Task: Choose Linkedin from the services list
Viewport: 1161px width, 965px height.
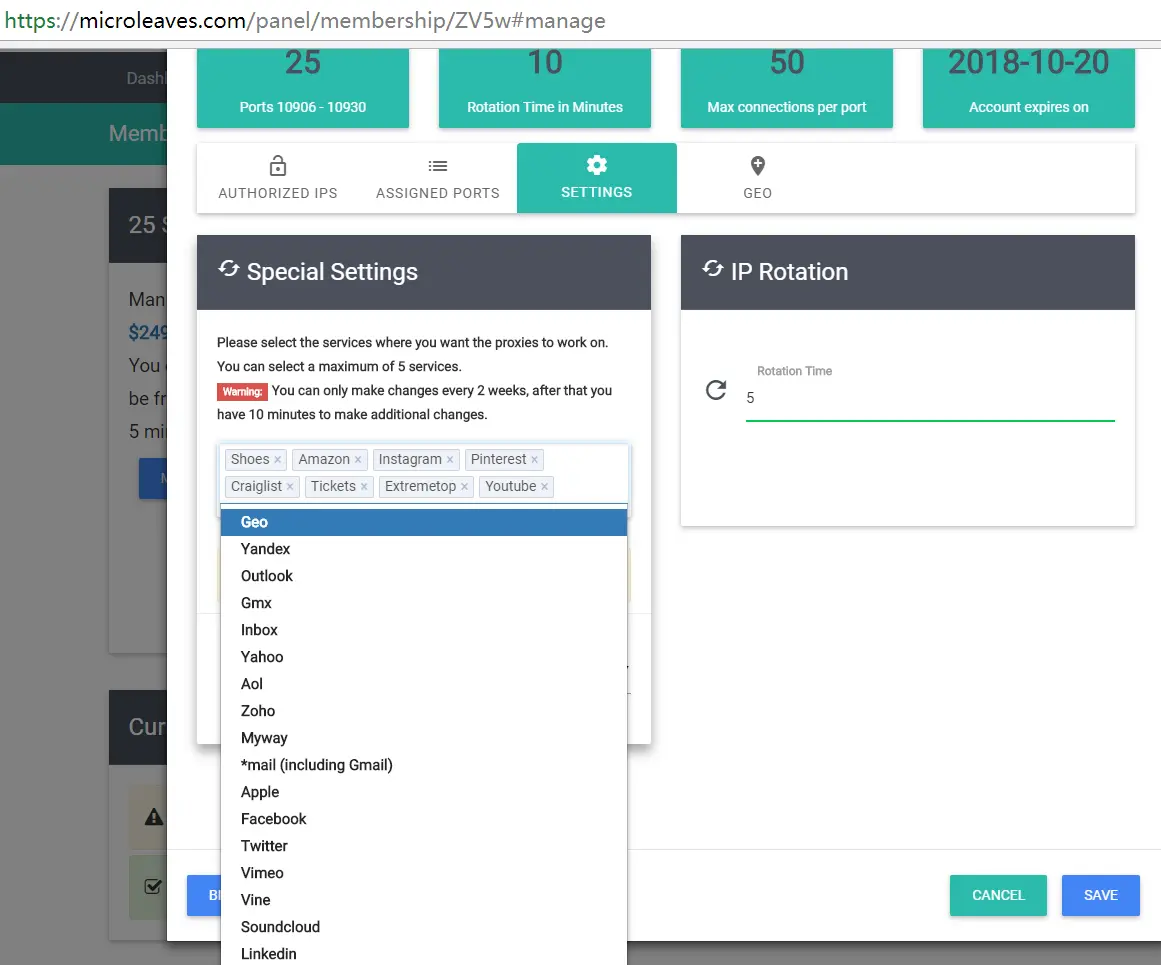Action: [x=424, y=954]
